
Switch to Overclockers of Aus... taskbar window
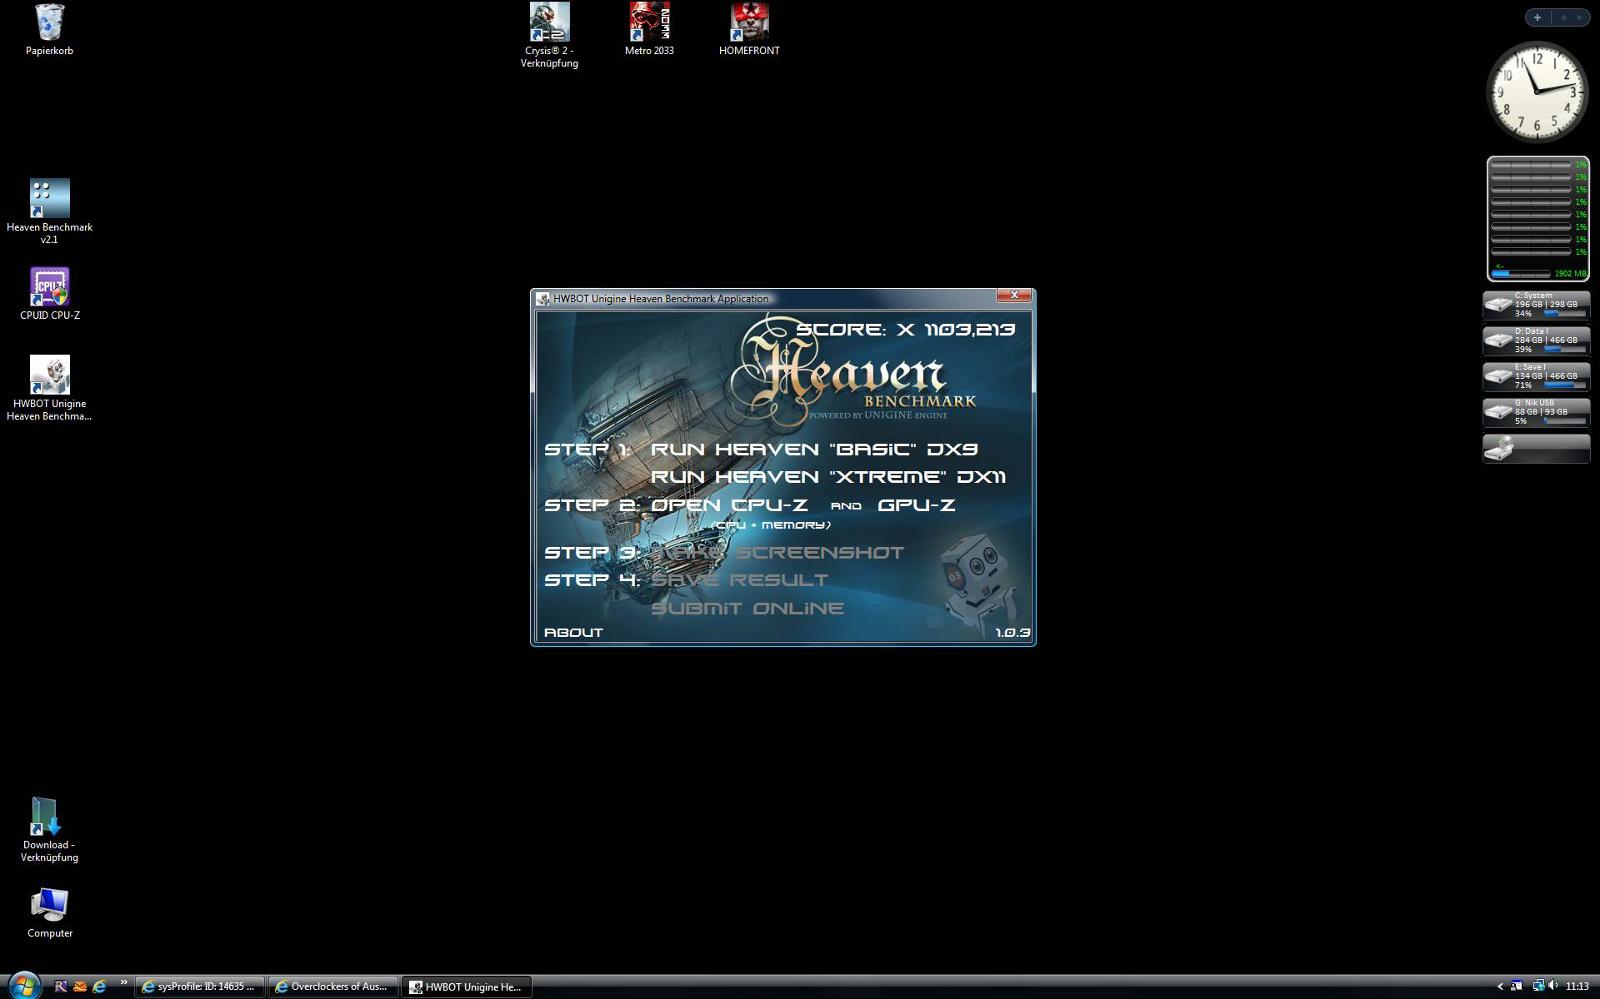coord(333,986)
